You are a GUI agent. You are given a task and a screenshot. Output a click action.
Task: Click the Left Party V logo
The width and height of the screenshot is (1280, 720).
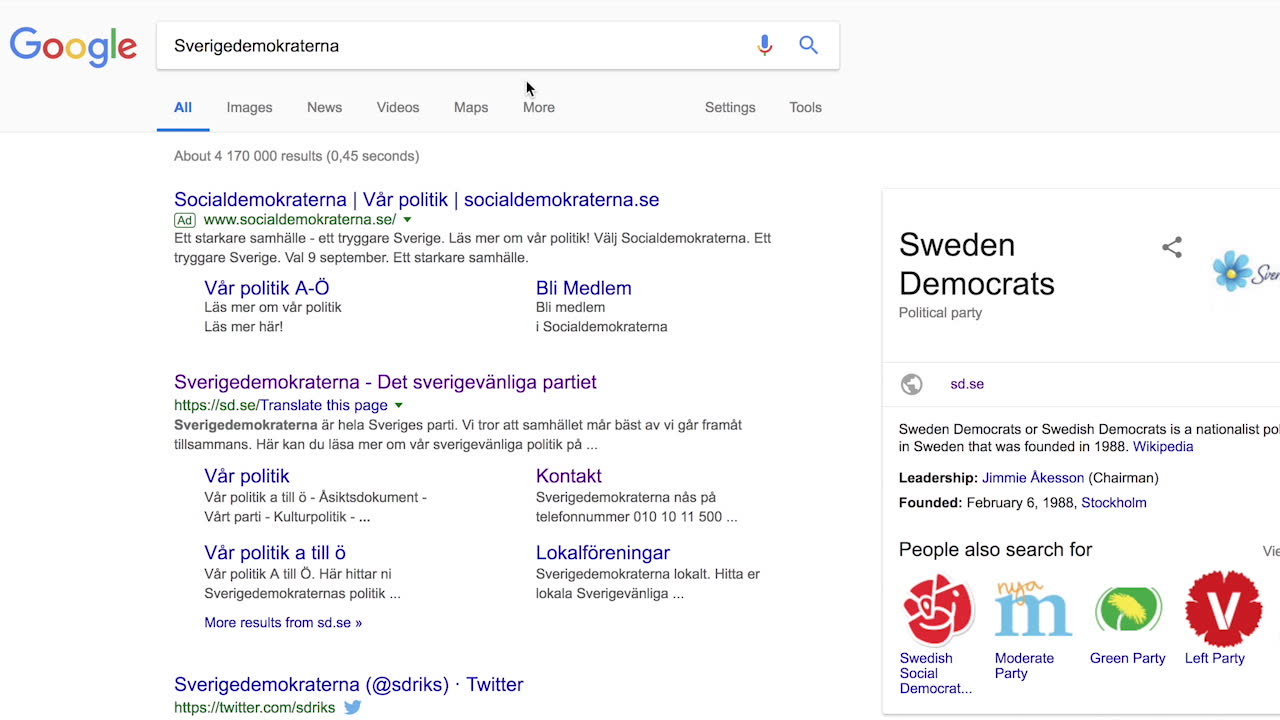point(1222,608)
